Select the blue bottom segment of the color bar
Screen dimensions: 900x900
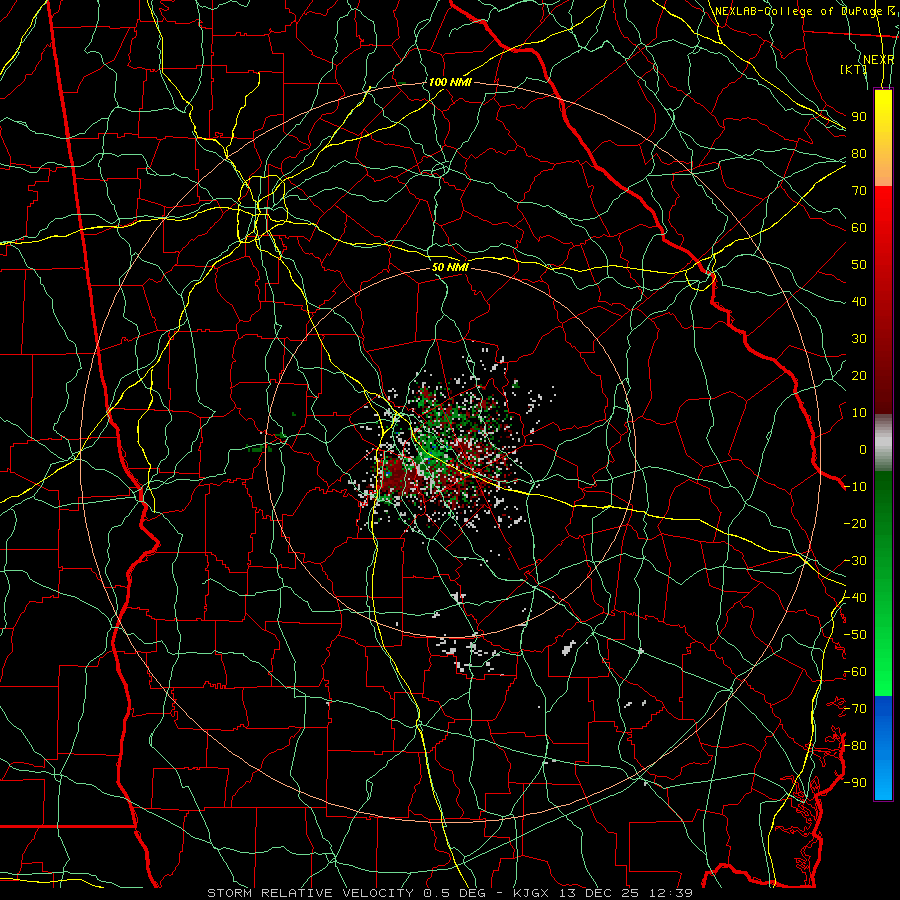pyautogui.click(x=883, y=748)
